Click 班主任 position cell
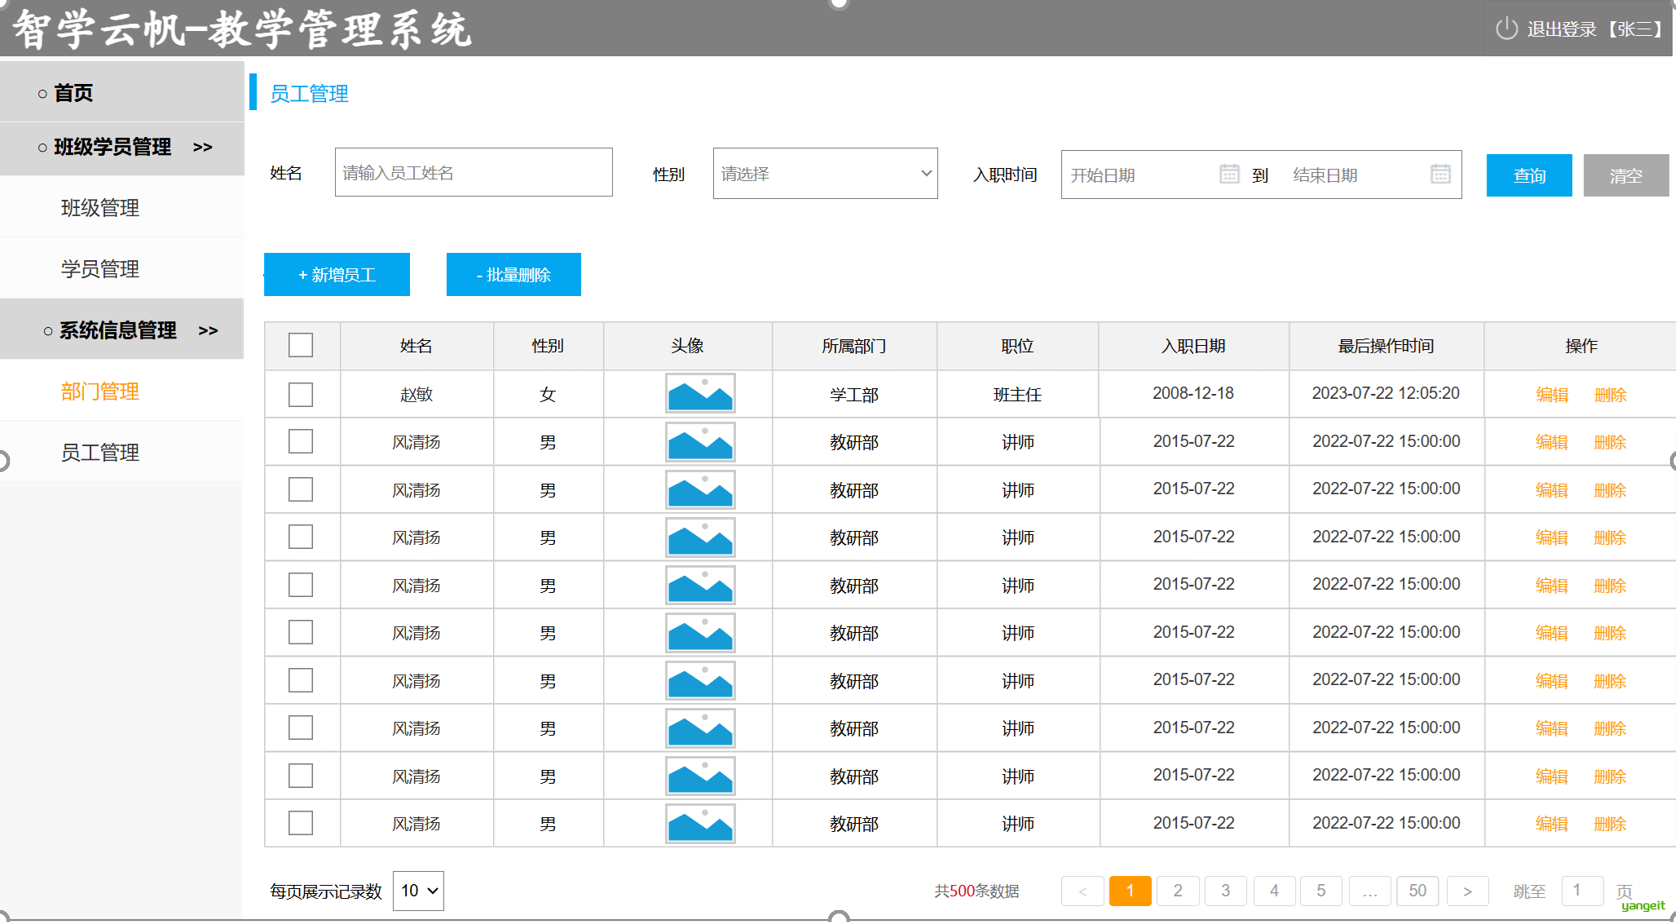The height and width of the screenshot is (922, 1676). (1017, 394)
